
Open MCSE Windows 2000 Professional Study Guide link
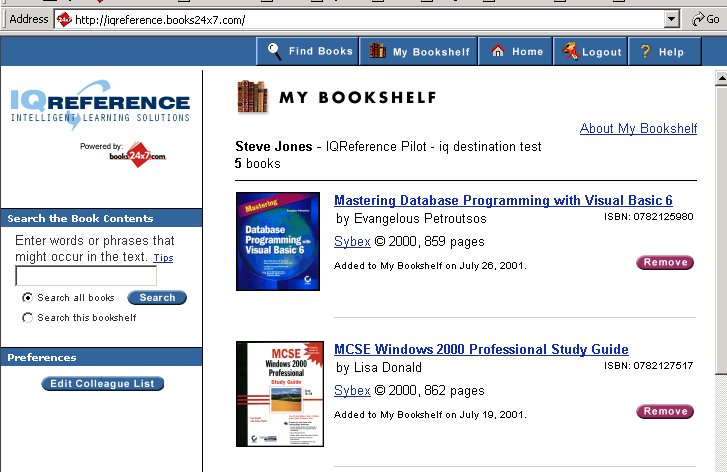(481, 349)
